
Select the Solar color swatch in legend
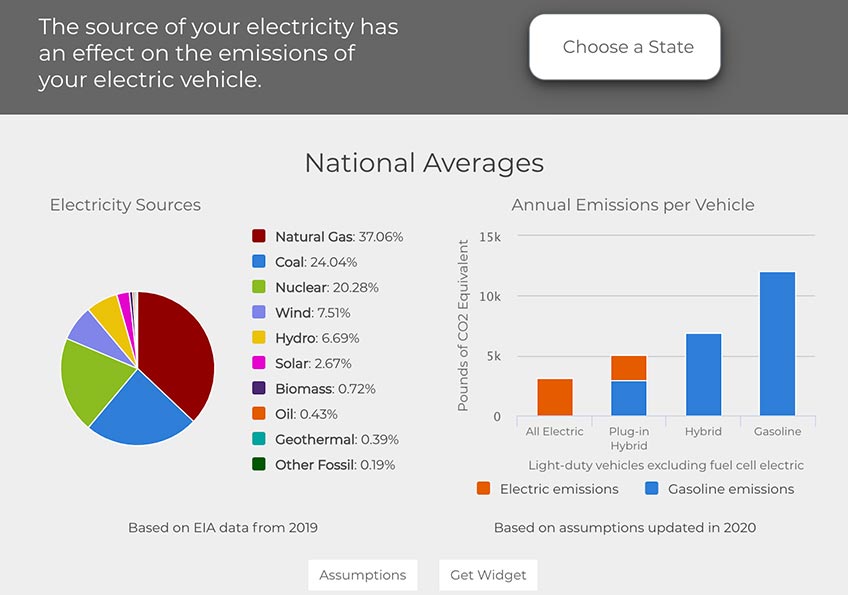(x=261, y=363)
